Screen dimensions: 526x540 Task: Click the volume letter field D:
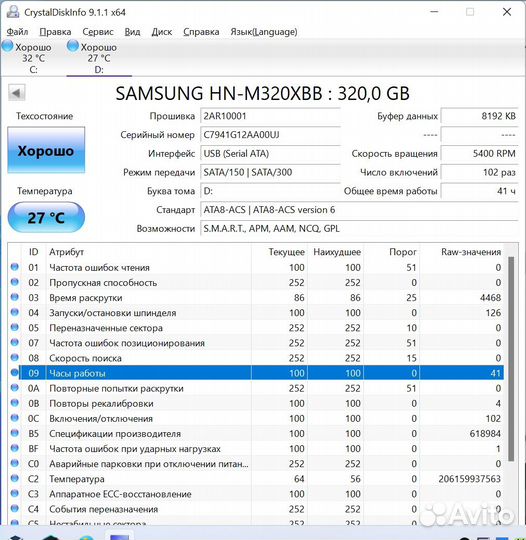[x=270, y=191]
